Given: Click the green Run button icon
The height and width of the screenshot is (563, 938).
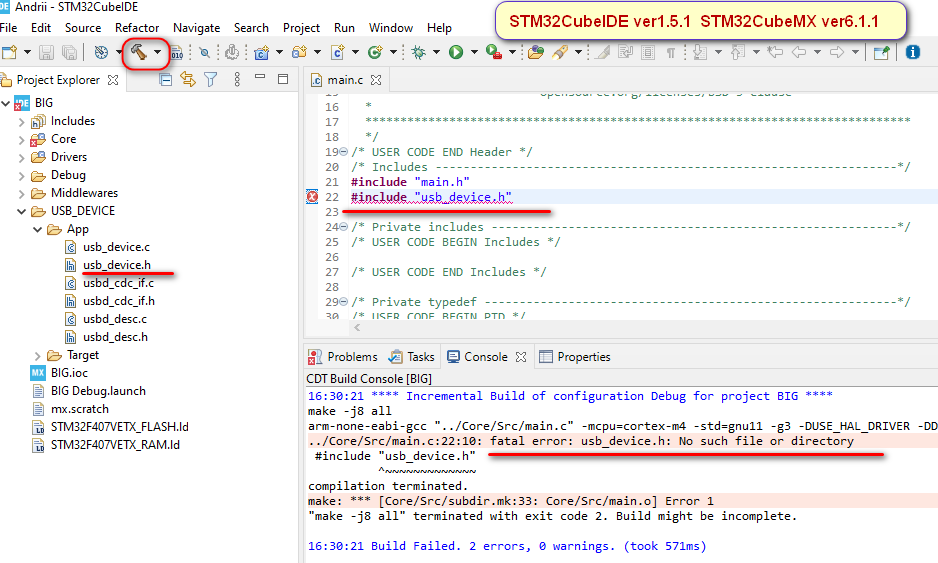Looking at the screenshot, I should click(x=456, y=53).
